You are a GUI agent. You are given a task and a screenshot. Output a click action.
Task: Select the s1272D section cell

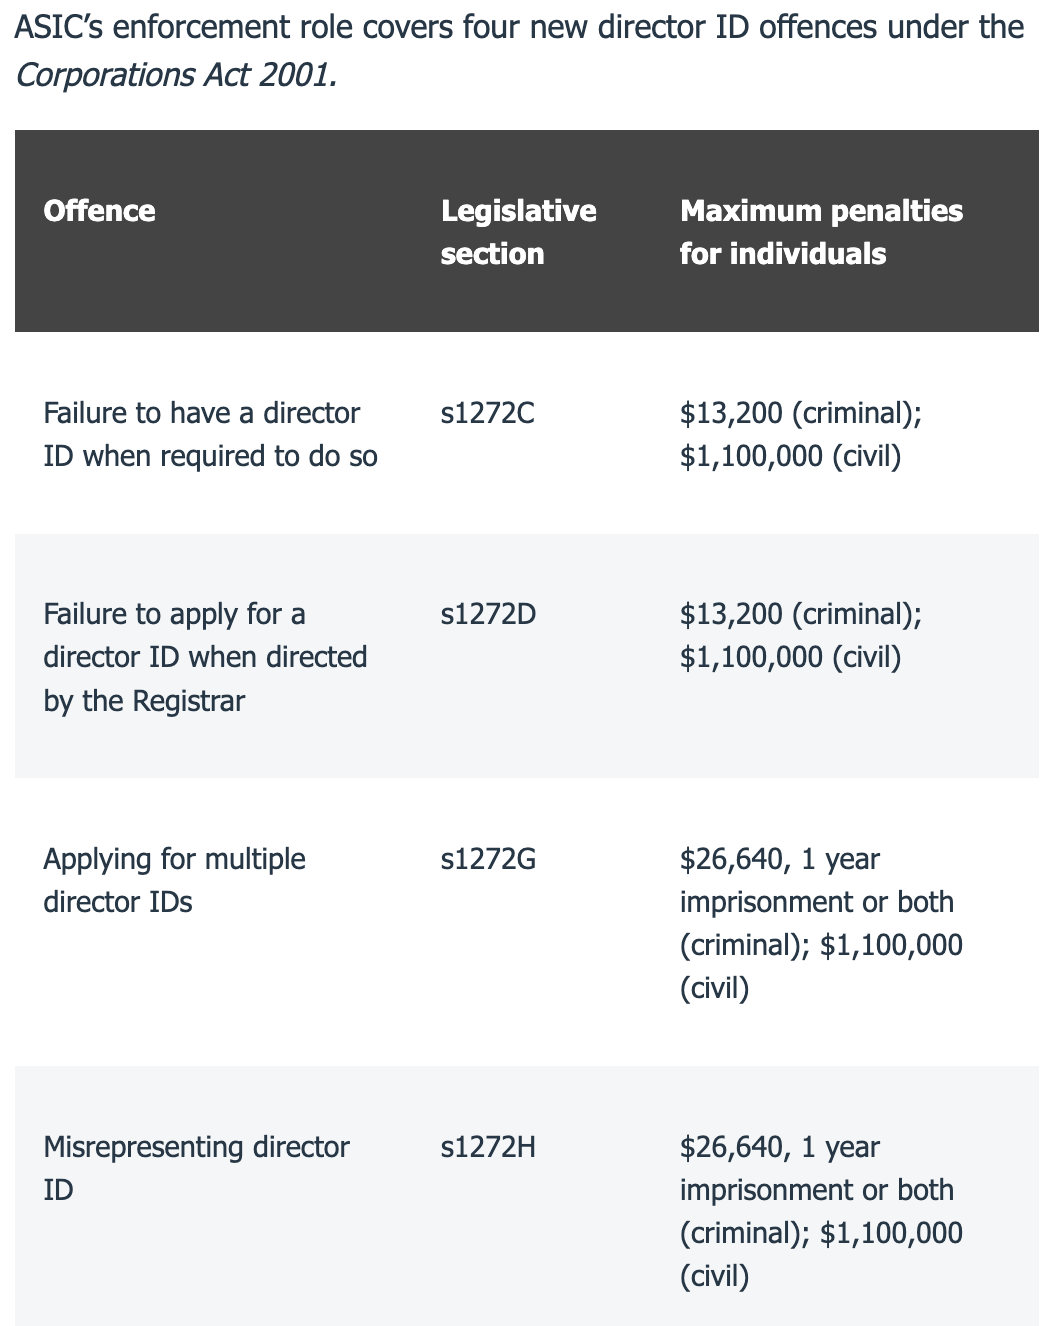pyautogui.click(x=488, y=614)
